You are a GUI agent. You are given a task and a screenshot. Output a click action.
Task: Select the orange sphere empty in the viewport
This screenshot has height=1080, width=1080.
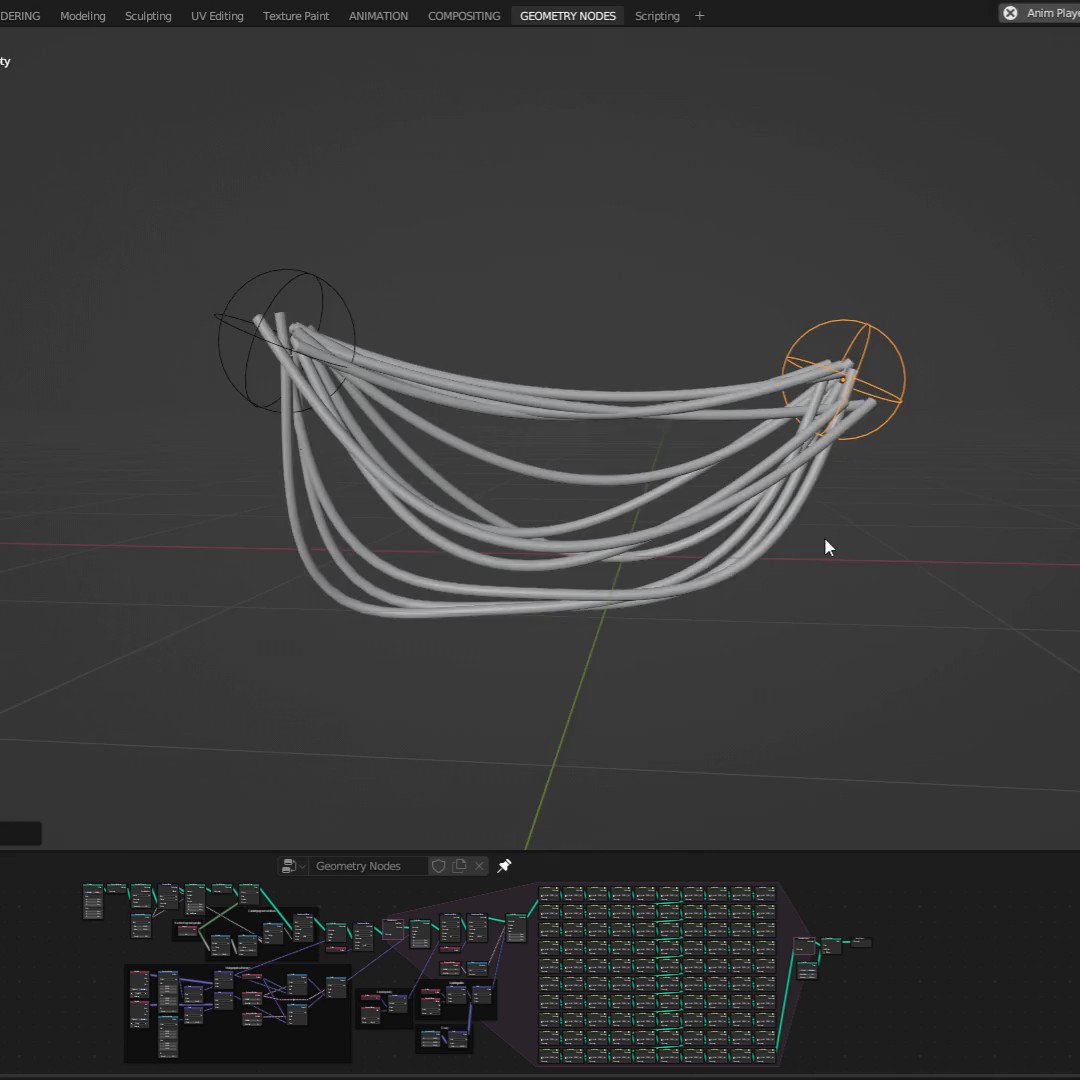(x=845, y=378)
